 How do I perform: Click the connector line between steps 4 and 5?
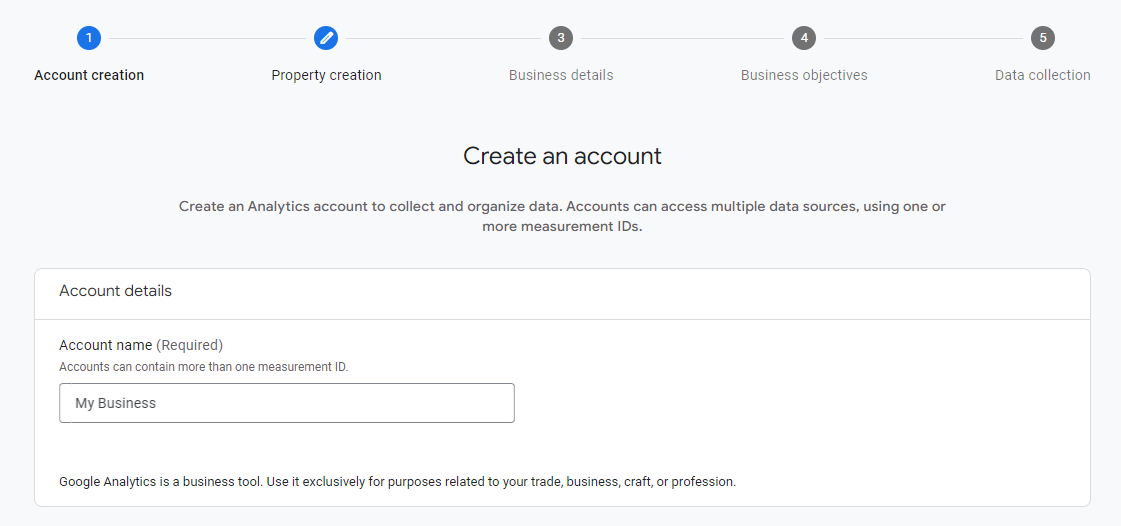pos(924,38)
